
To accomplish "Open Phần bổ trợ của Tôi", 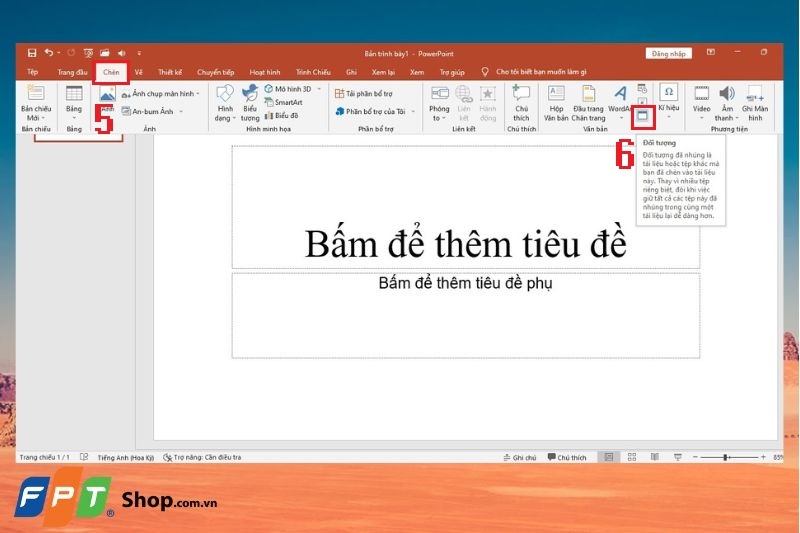I will pyautogui.click(x=371, y=111).
